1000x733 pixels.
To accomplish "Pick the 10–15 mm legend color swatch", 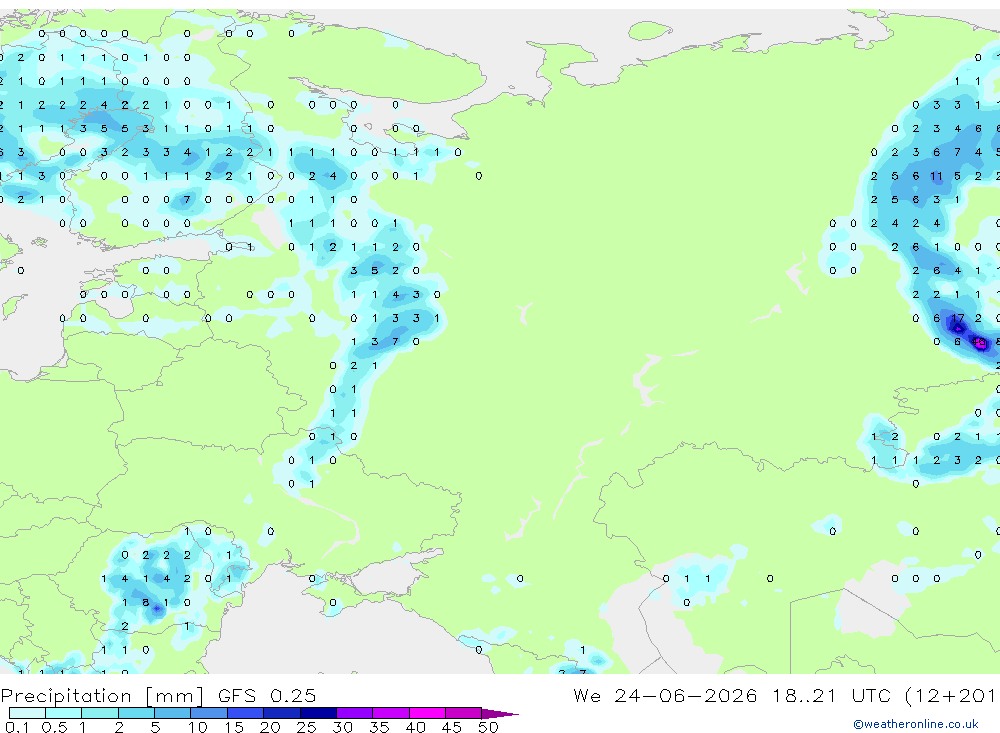I will [209, 713].
